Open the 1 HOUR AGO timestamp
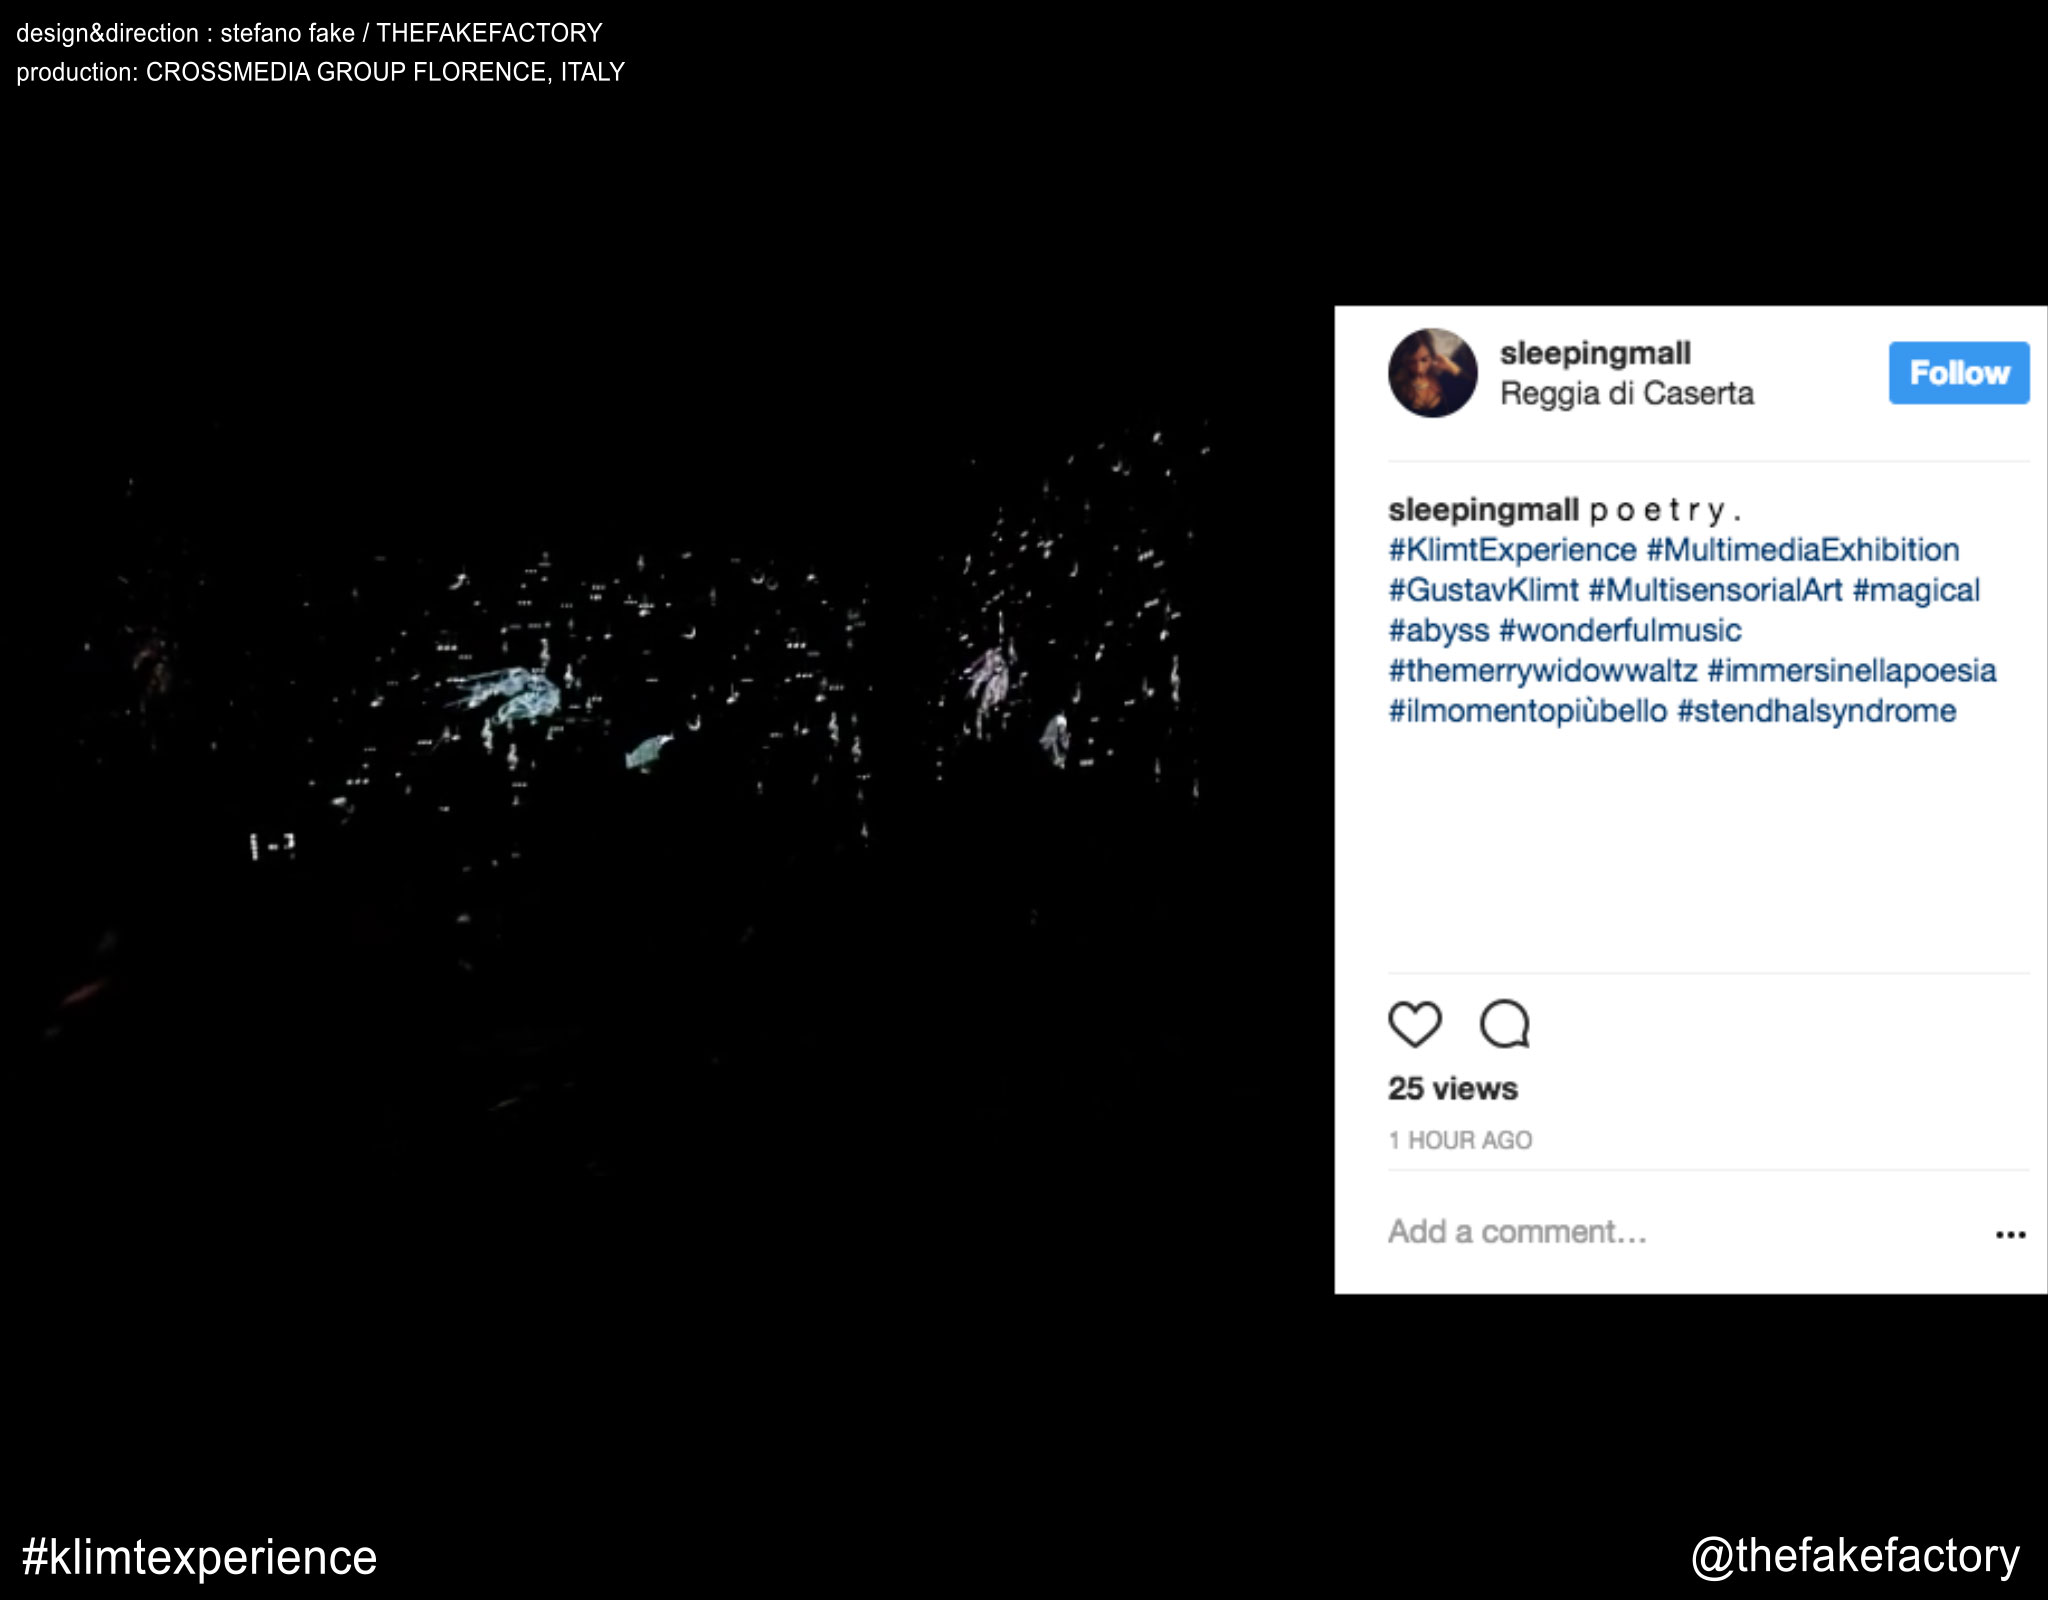The image size is (2048, 1600). [1460, 1140]
